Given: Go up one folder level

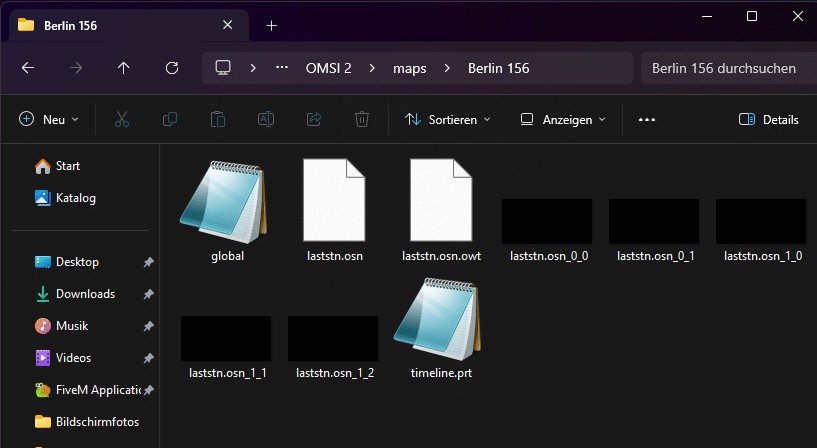Looking at the screenshot, I should (x=123, y=68).
